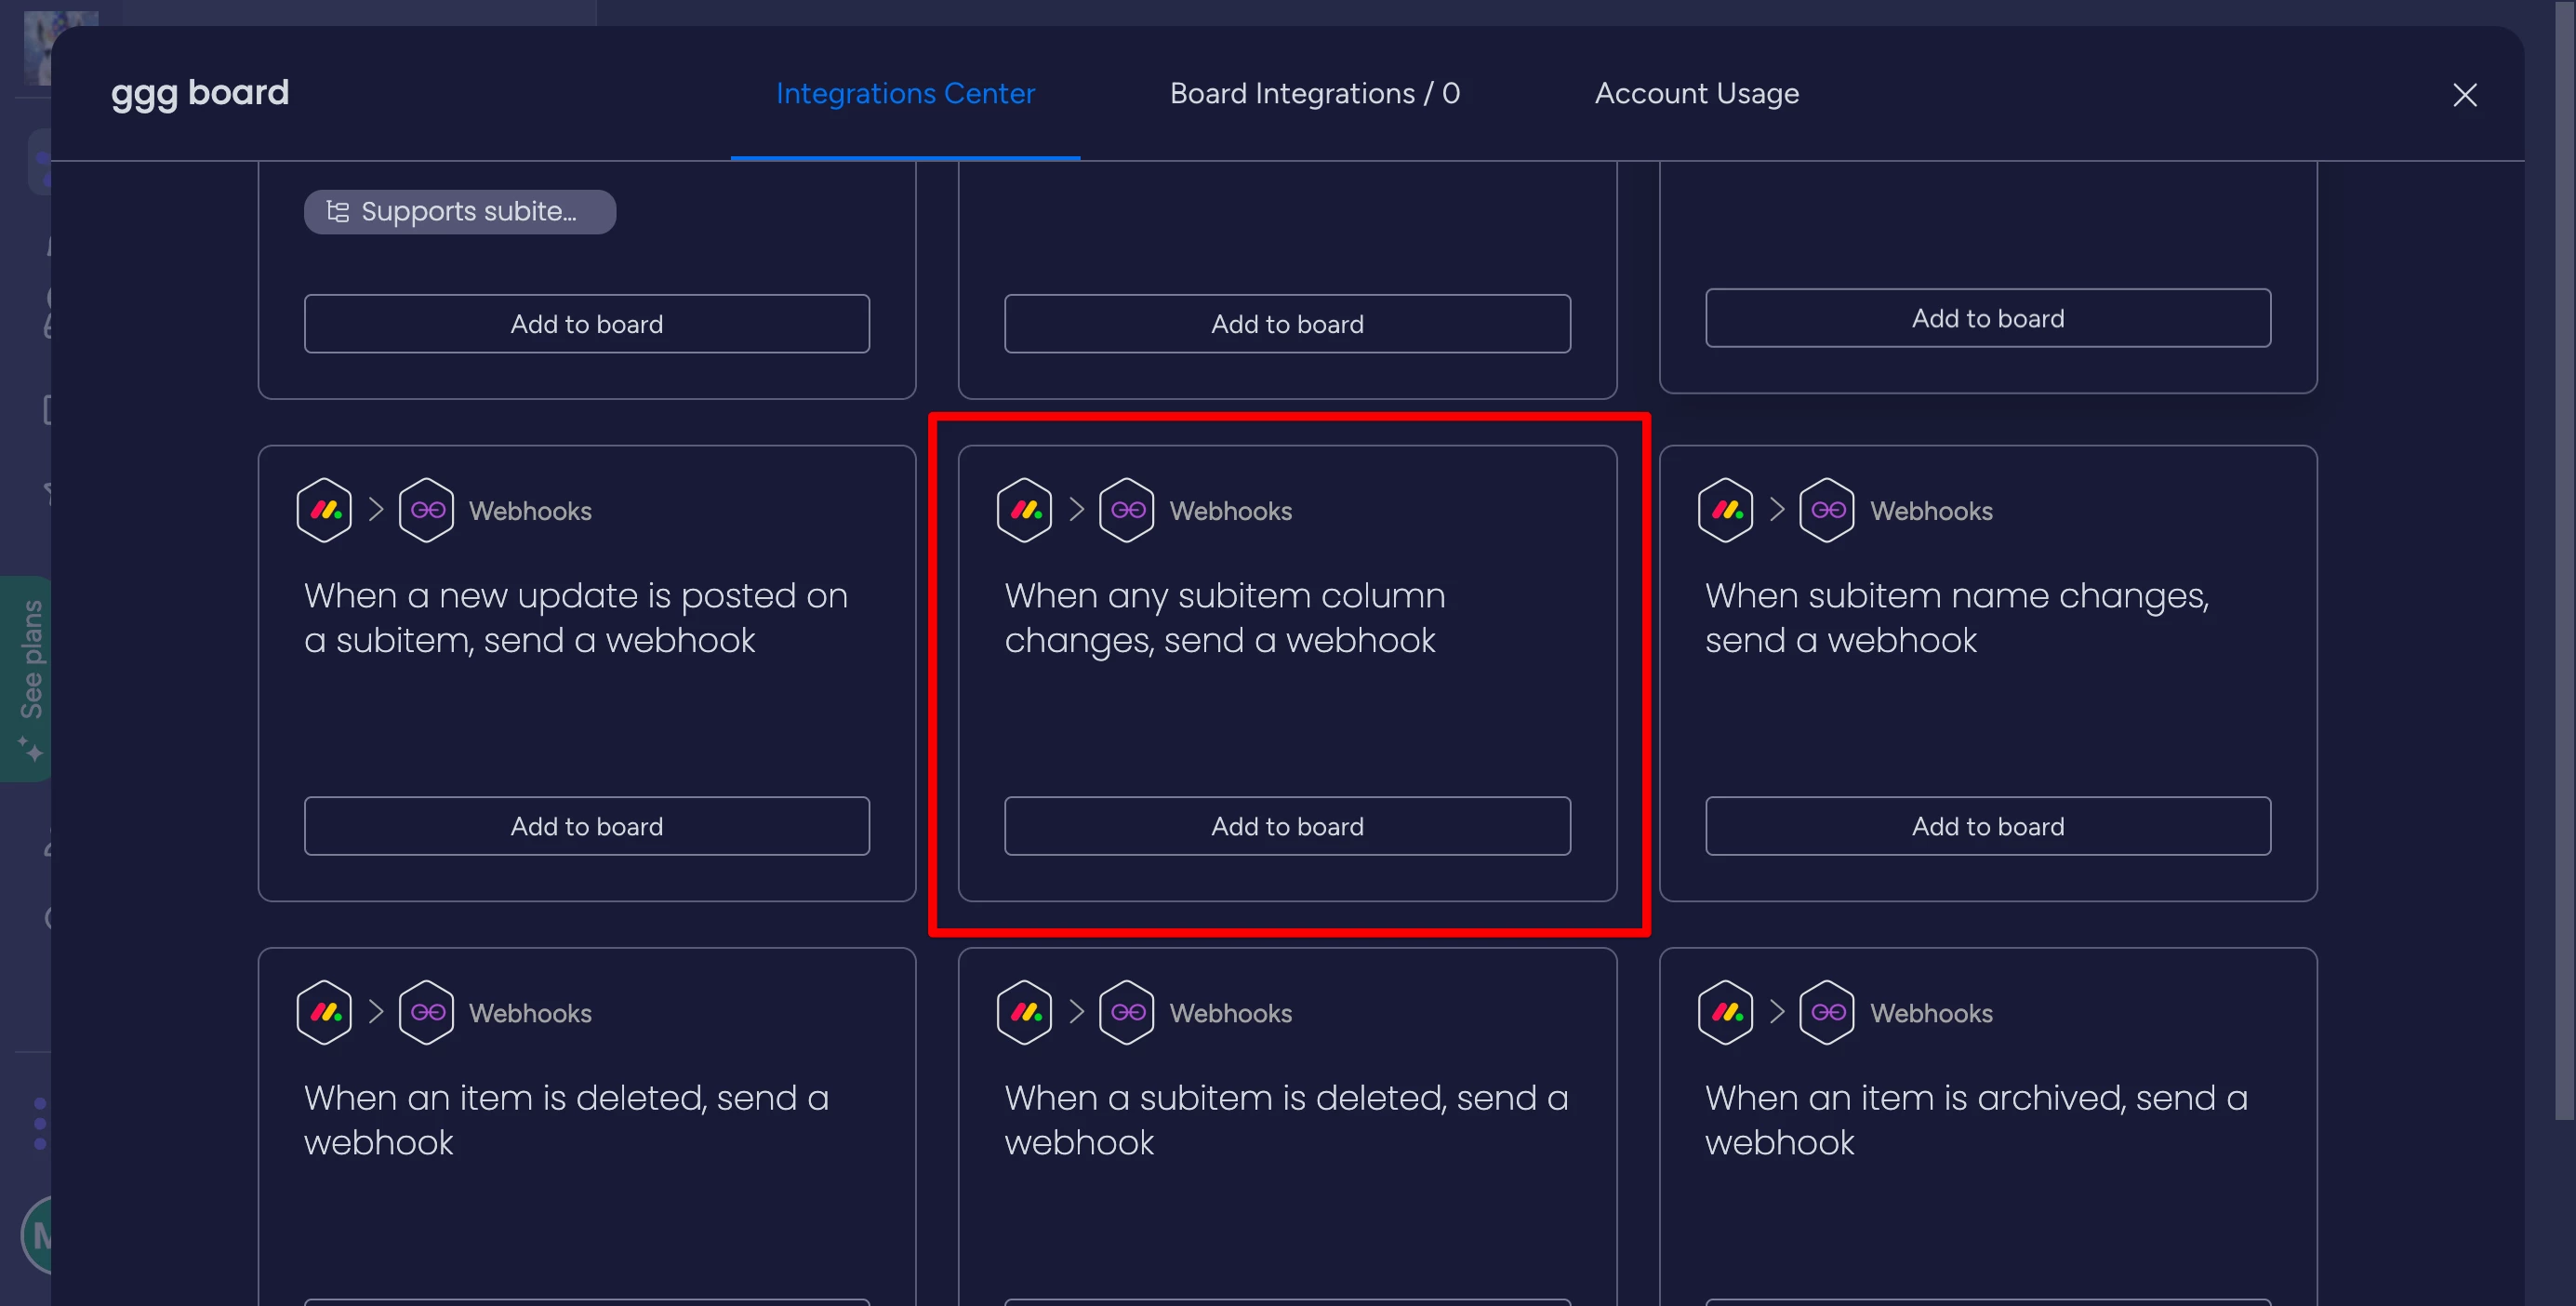
Task: Select 'When an item is archived' recipe text
Action: point(1977,1120)
